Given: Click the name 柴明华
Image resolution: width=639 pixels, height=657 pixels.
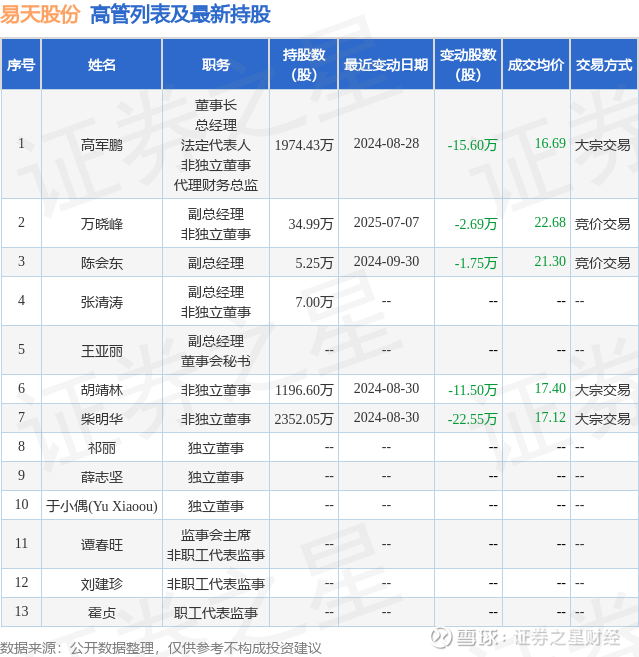Looking at the screenshot, I should tap(101, 419).
